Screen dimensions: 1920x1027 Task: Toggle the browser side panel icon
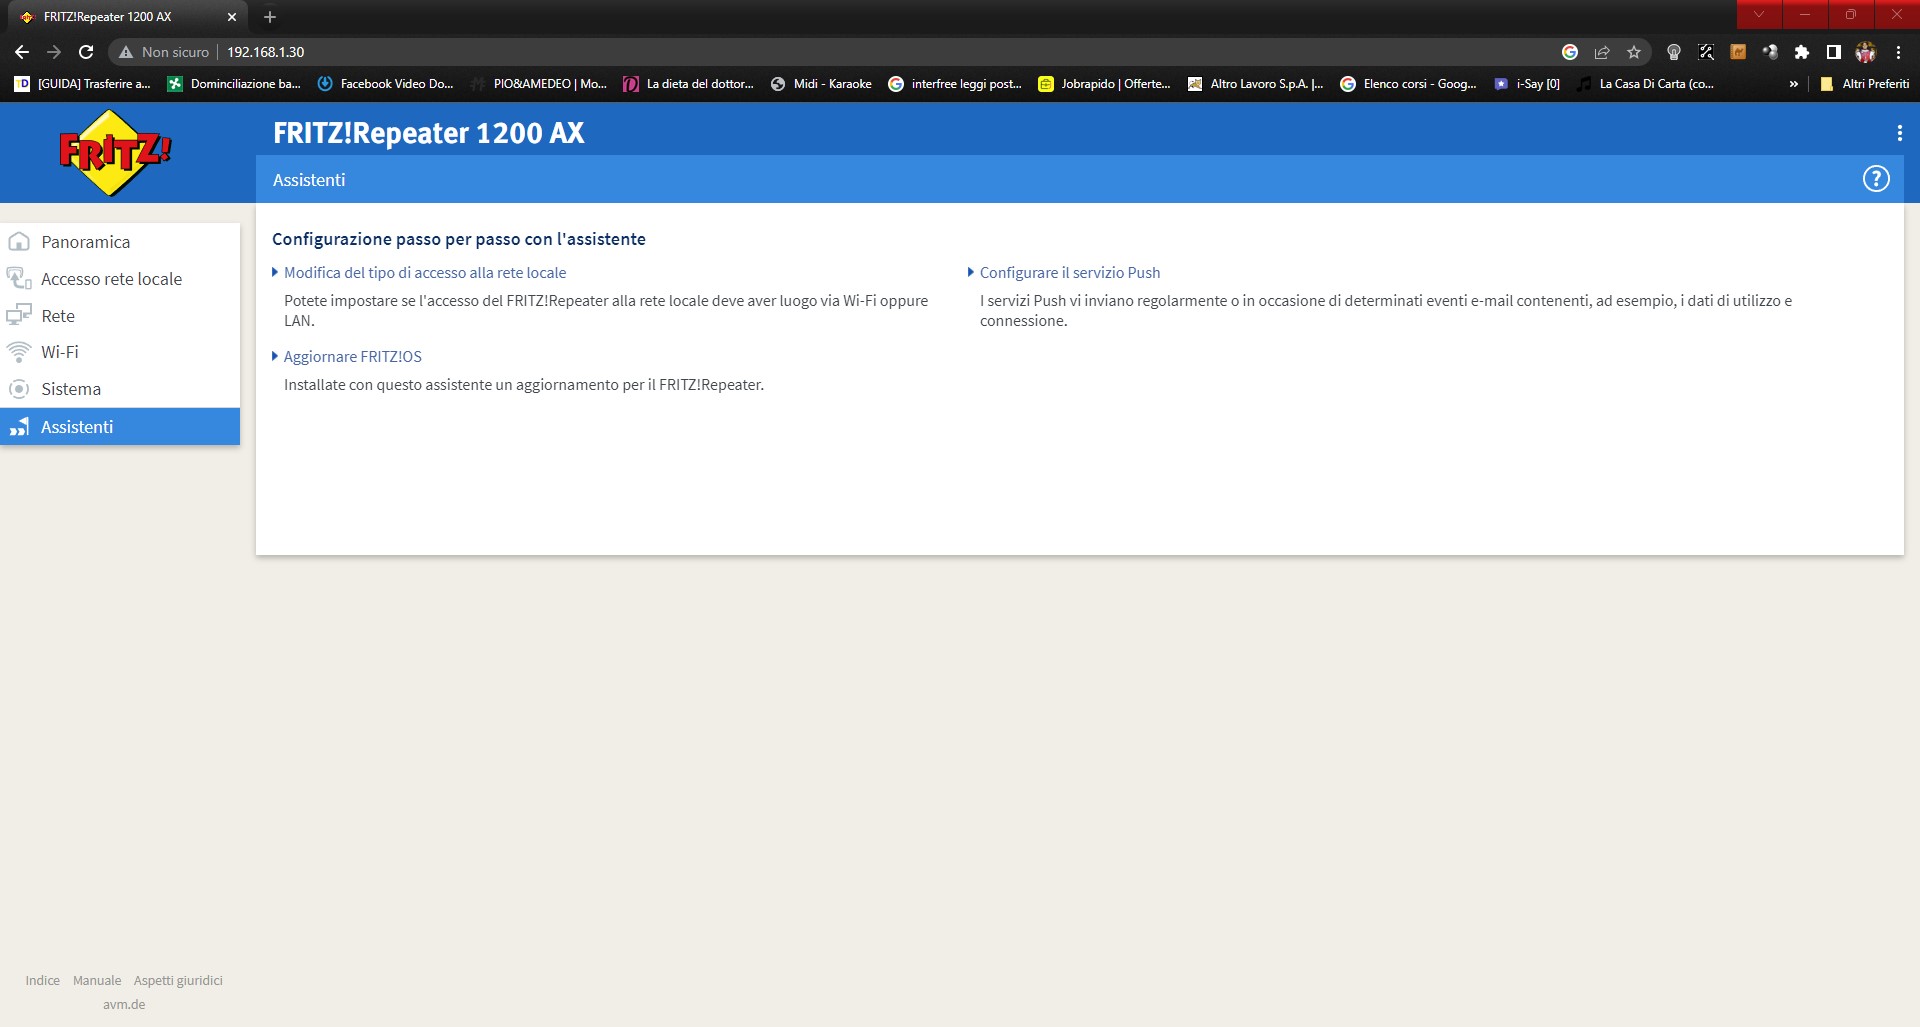1834,52
